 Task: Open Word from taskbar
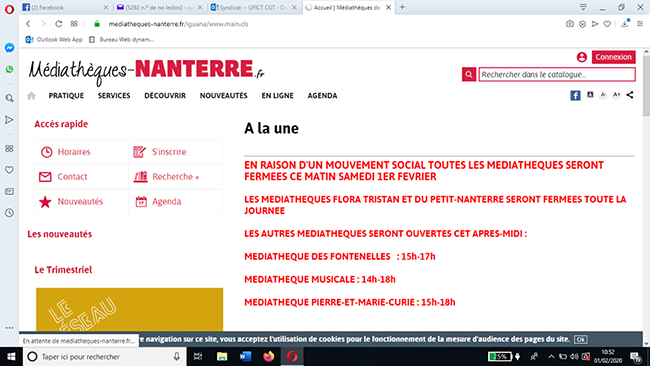pos(245,356)
